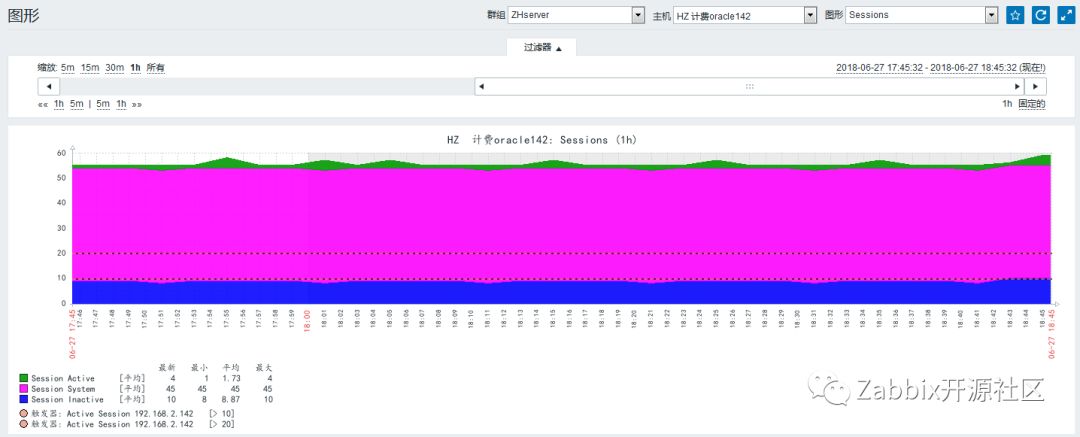Click the »» jump-forward link
Viewport: 1080px width, 437px height.
click(137, 104)
